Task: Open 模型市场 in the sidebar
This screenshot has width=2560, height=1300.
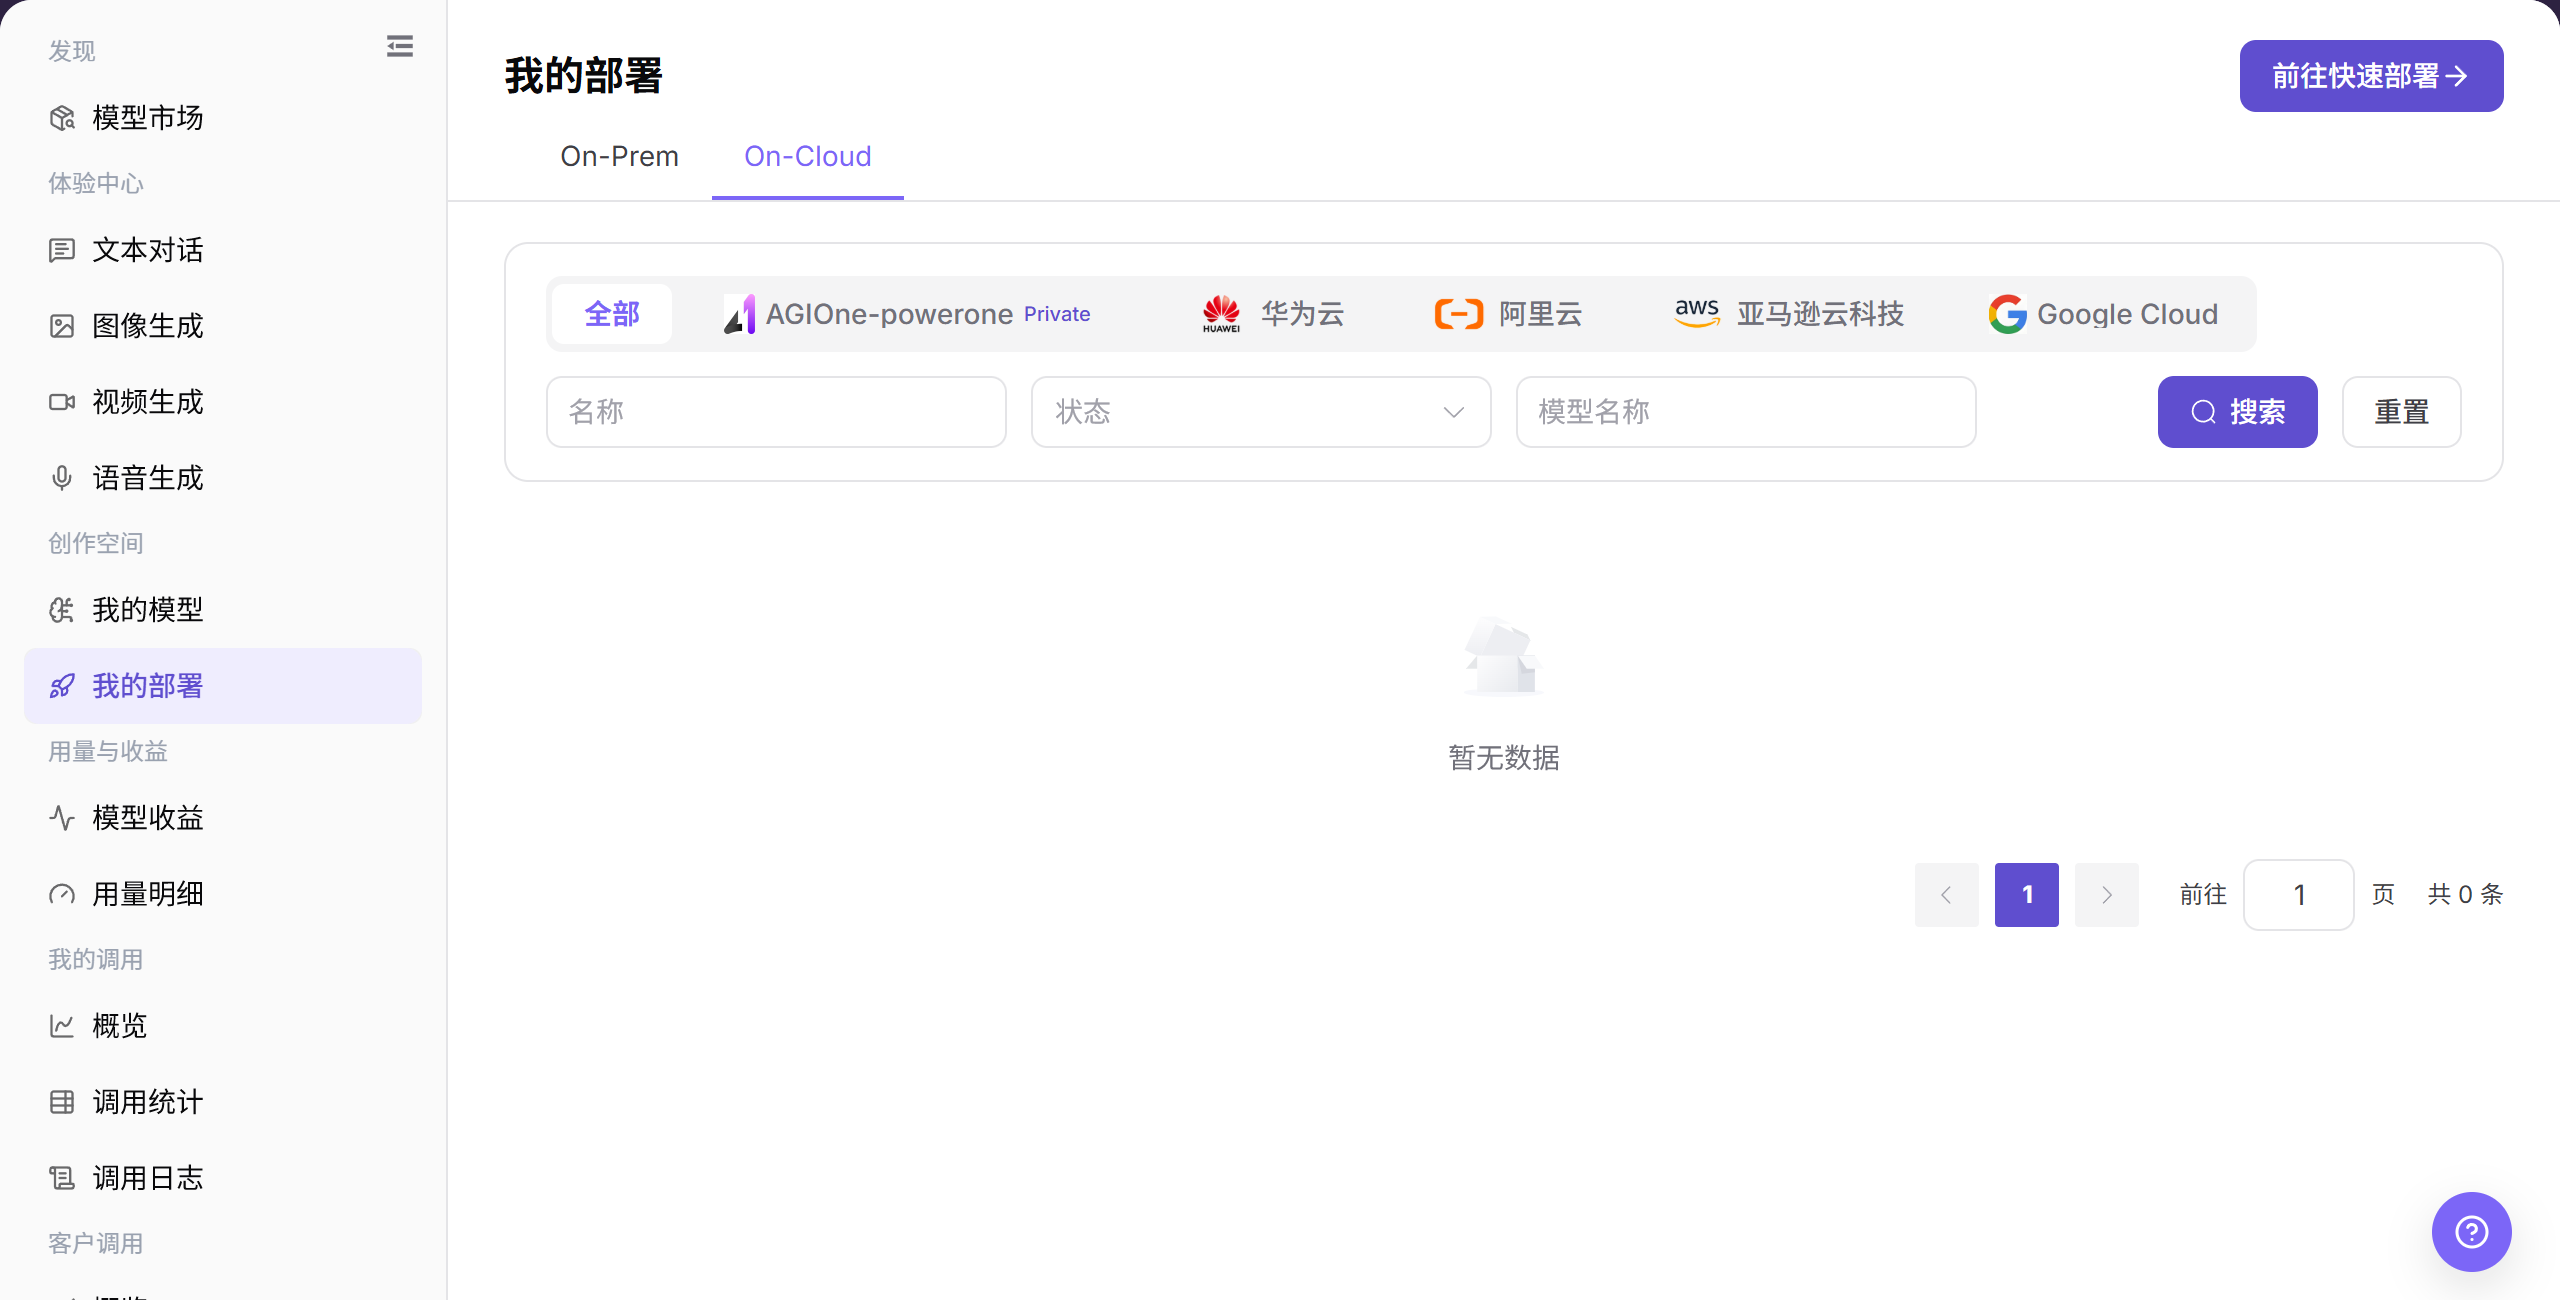Action: point(222,118)
